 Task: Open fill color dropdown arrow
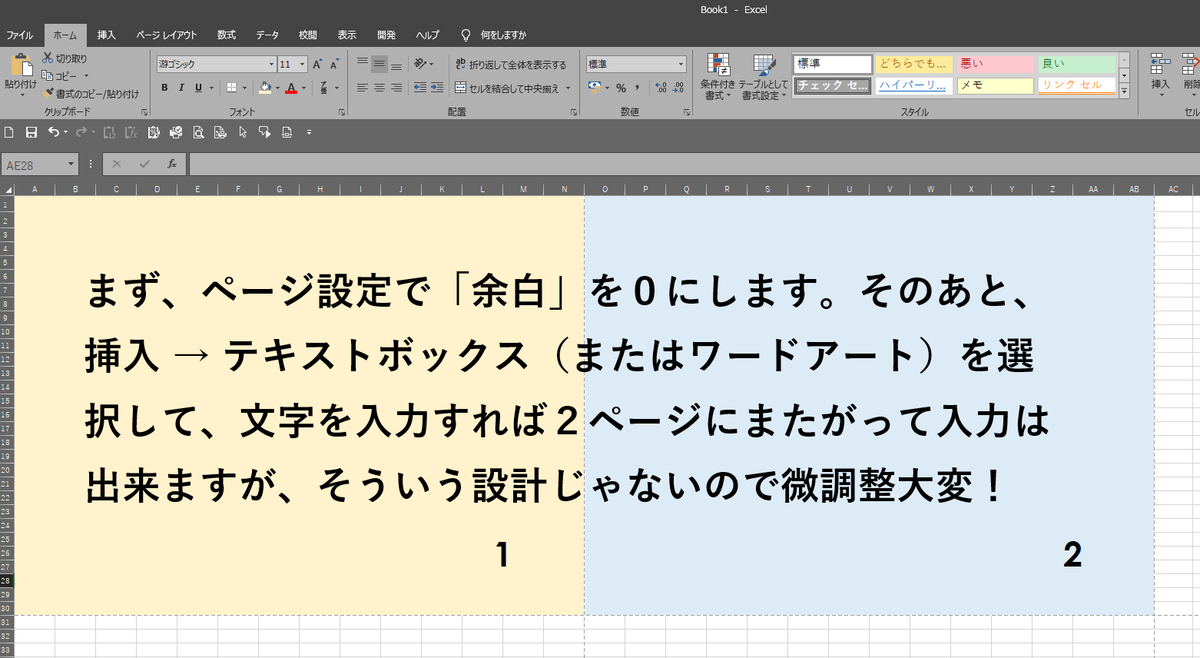(x=276, y=87)
